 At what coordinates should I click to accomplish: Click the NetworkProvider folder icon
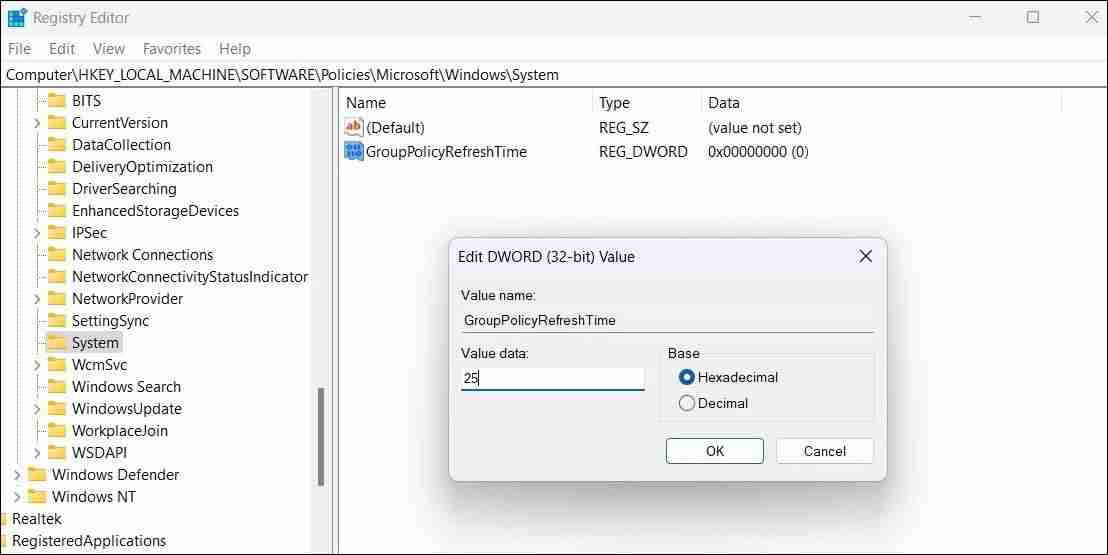tap(57, 298)
